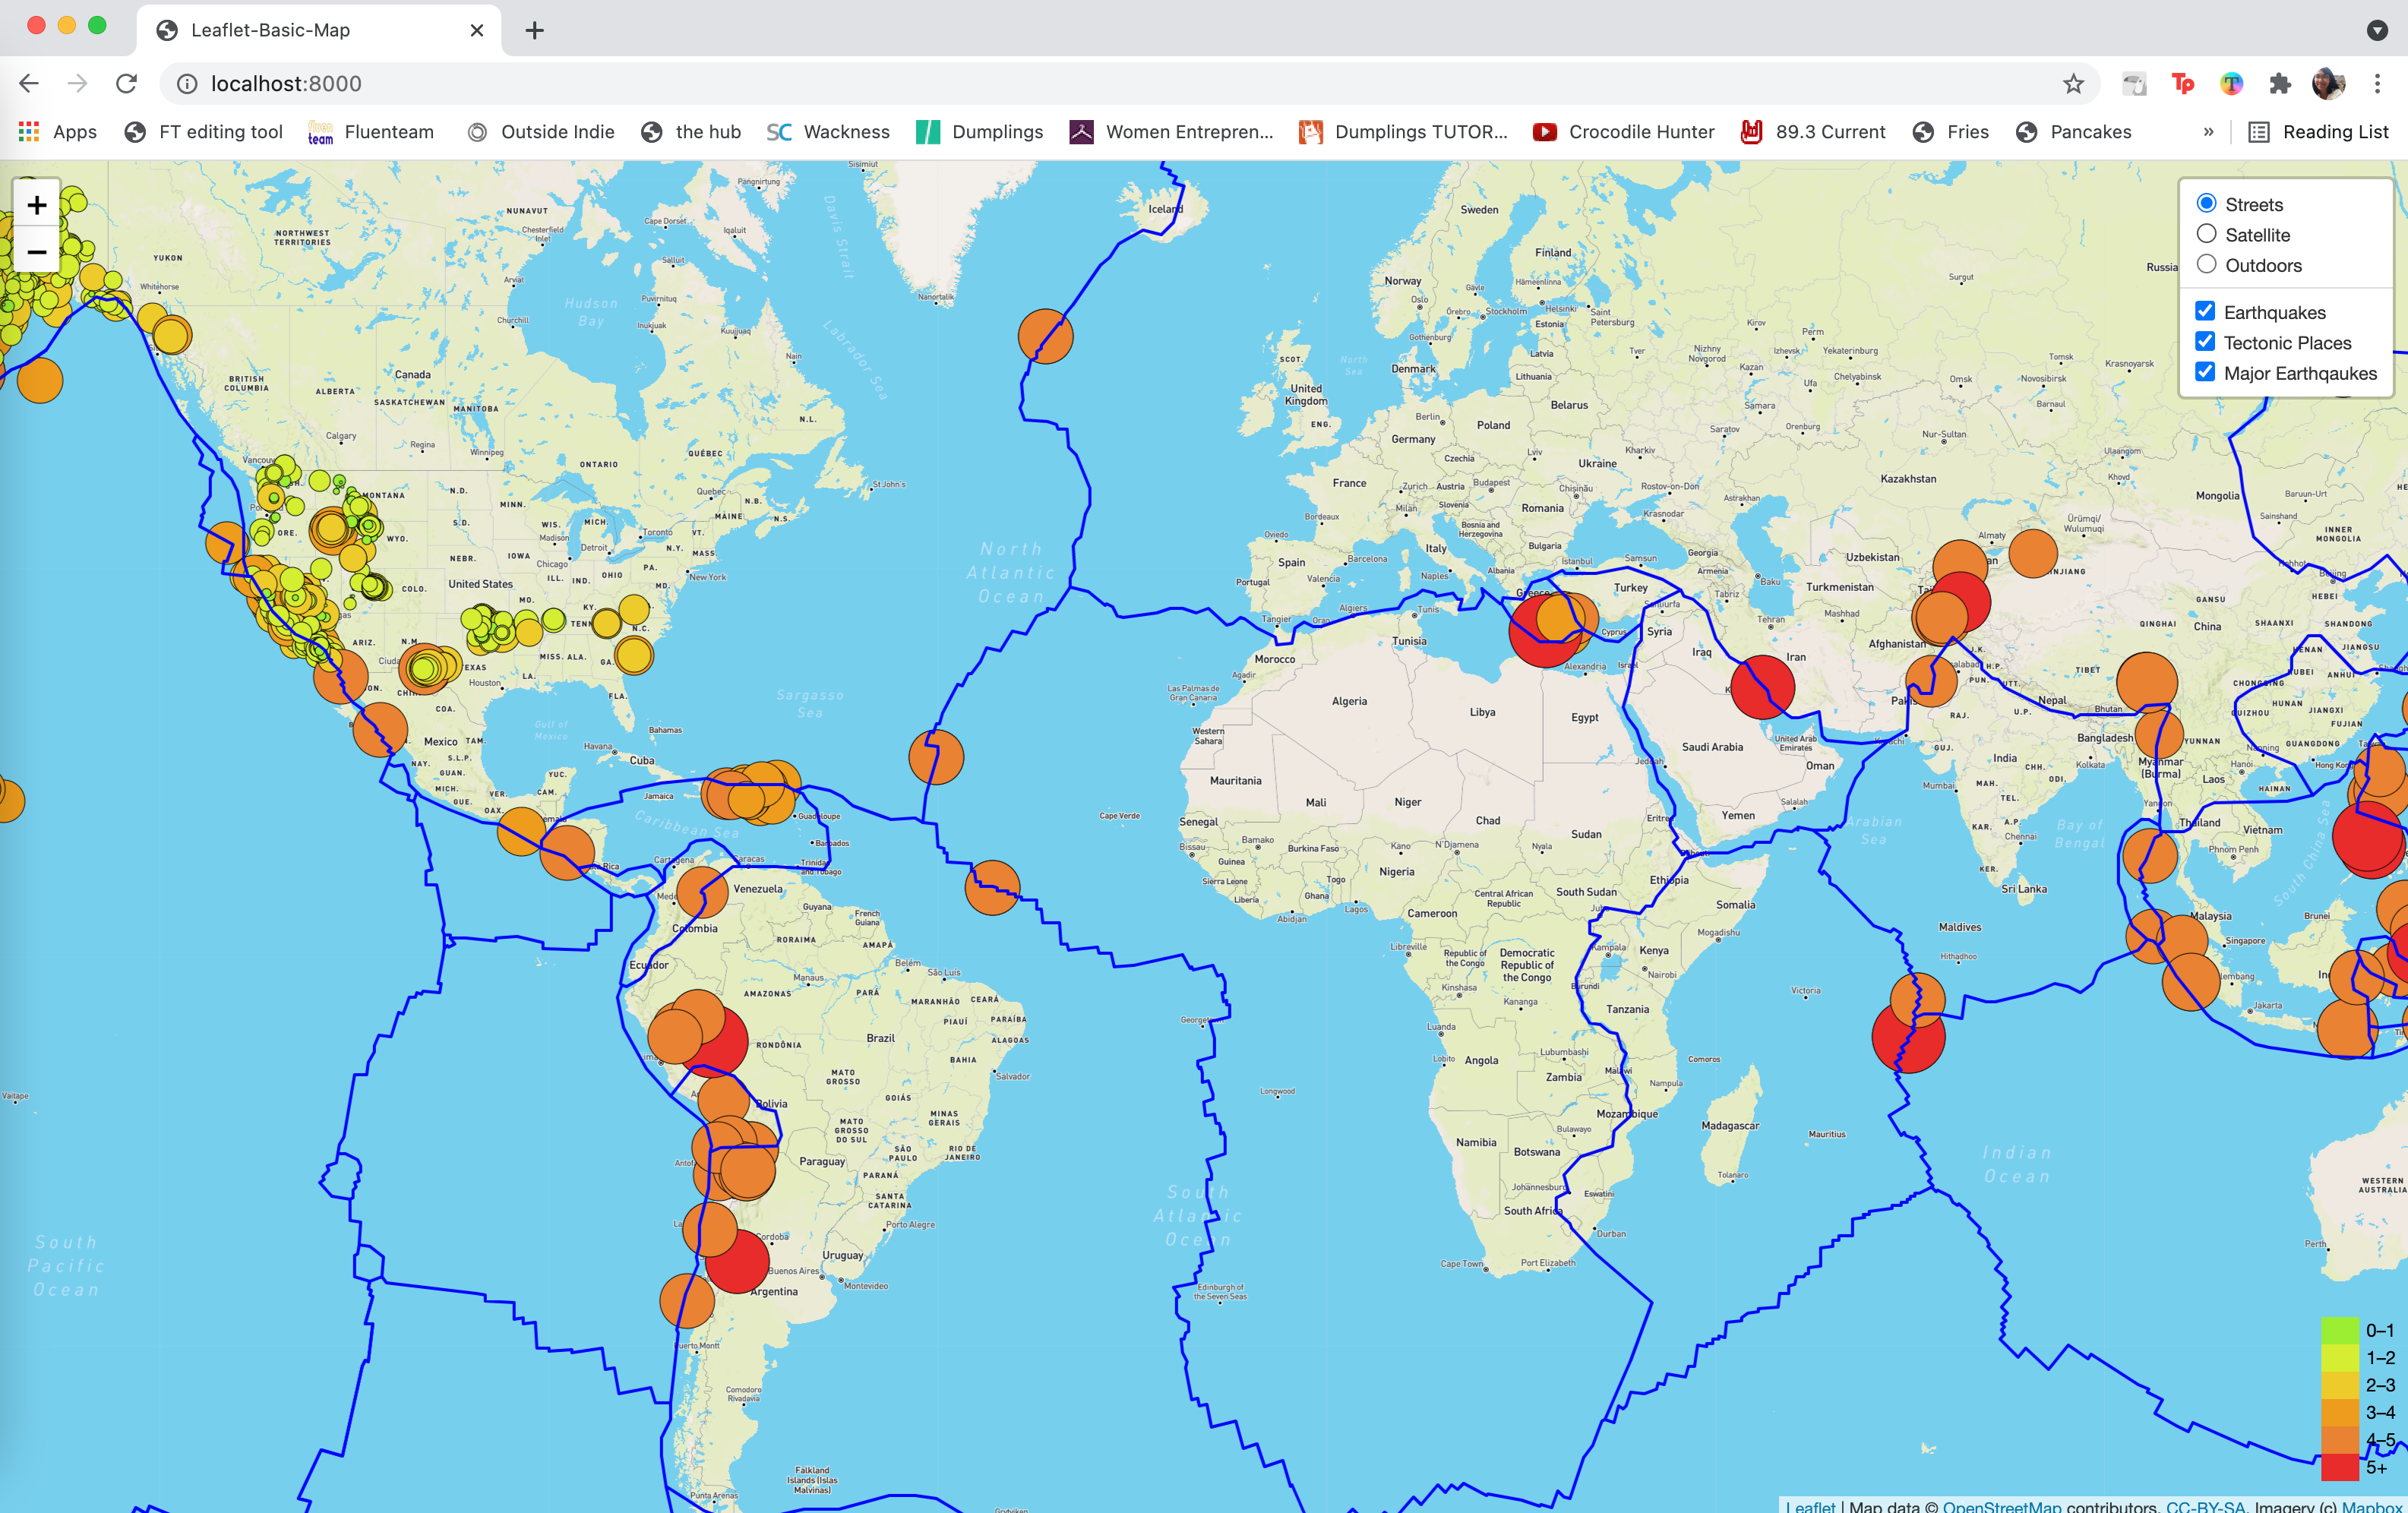2408x1513 pixels.
Task: Click the greyed-out forward navigation arrow
Action: pyautogui.click(x=77, y=83)
